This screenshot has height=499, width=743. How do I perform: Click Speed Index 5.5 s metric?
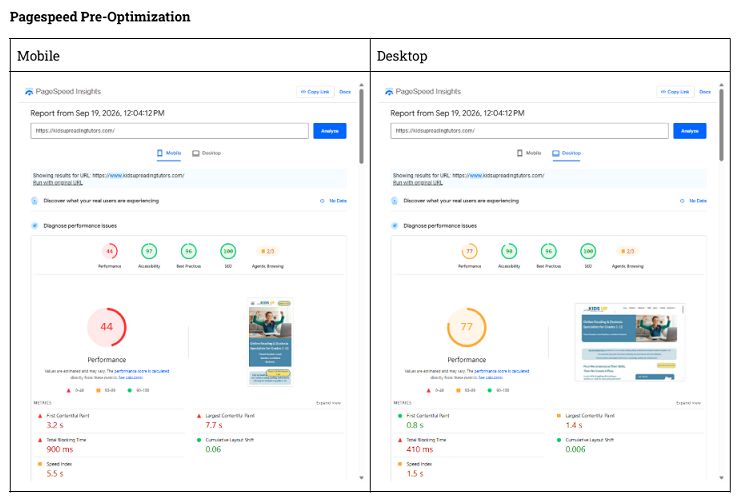click(x=111, y=469)
